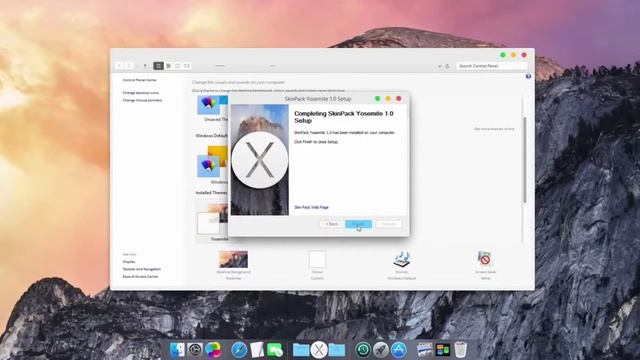Open the clock gauge icon in dock
640x360 pixels.
pyautogui.click(x=195, y=350)
